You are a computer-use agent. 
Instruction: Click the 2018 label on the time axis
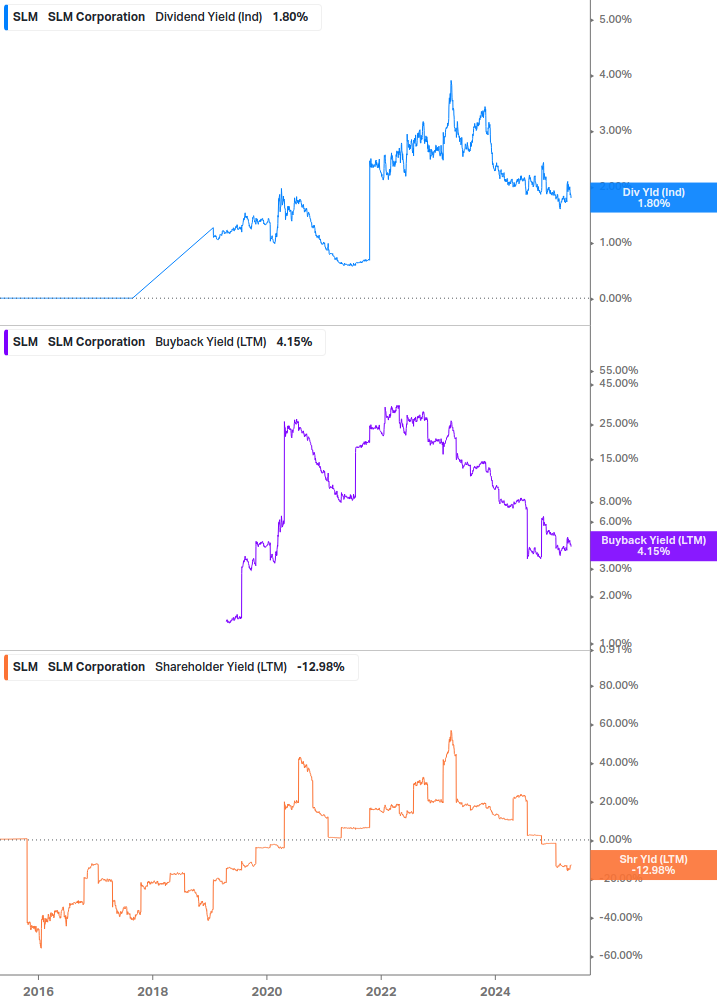(152, 992)
